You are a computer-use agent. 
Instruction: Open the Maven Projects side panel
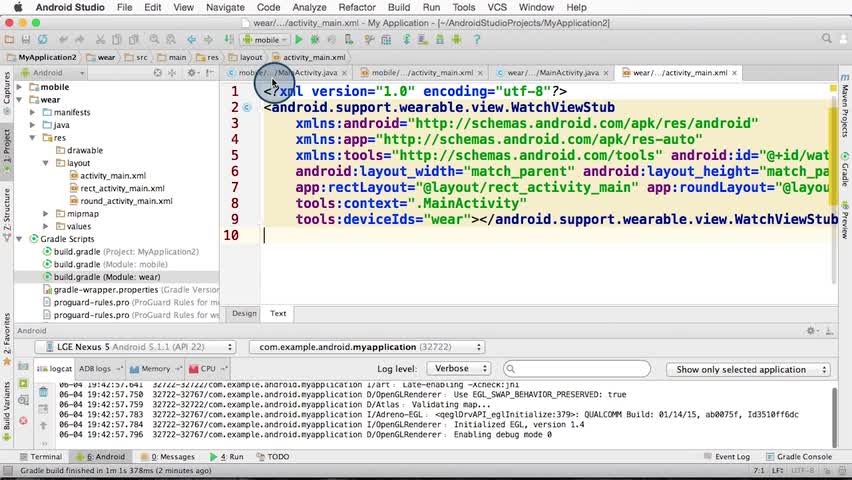click(845, 106)
